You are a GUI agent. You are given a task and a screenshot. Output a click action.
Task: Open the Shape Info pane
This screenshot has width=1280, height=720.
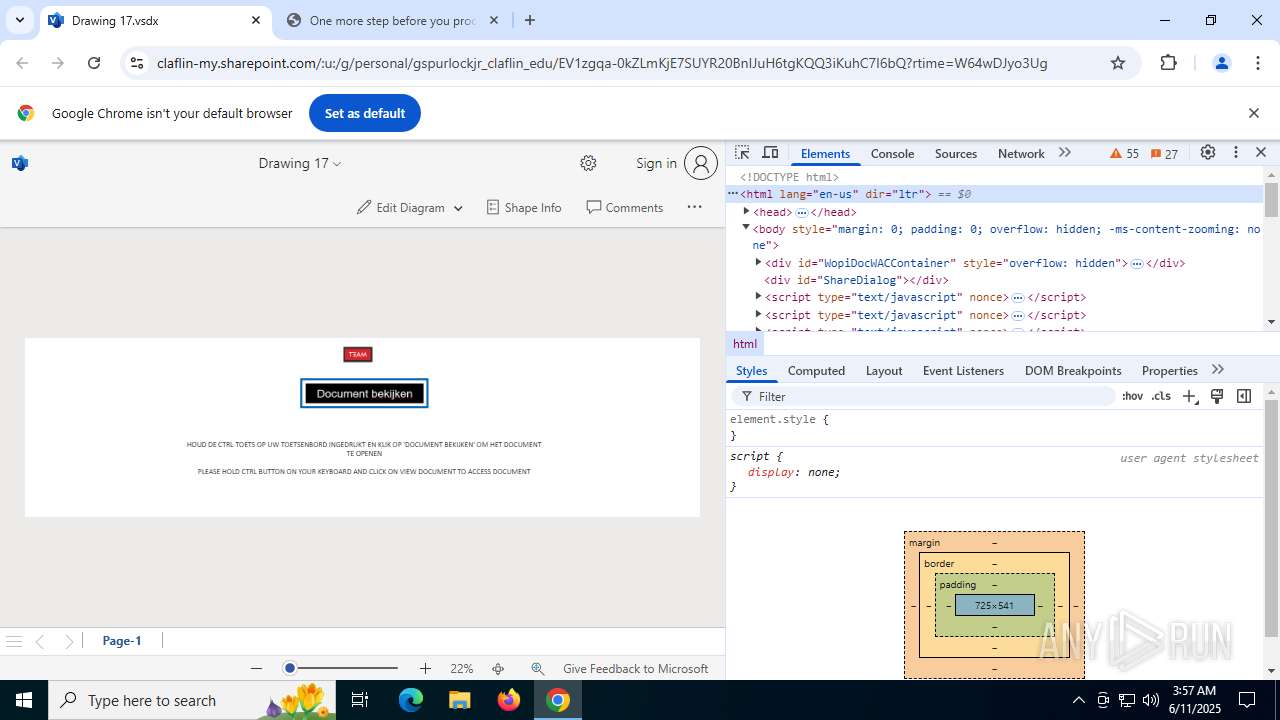pos(524,207)
